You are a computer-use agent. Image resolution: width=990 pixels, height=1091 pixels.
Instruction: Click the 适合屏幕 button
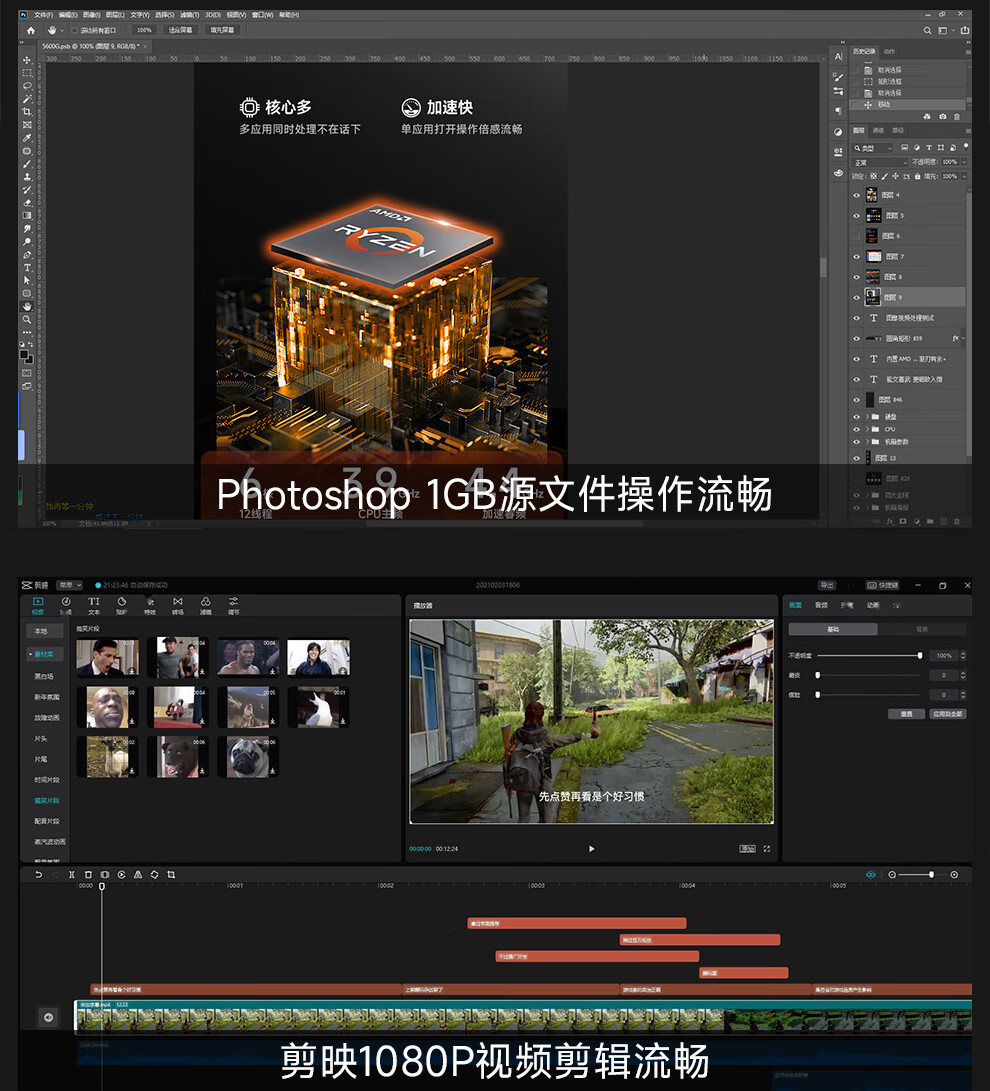[x=180, y=30]
